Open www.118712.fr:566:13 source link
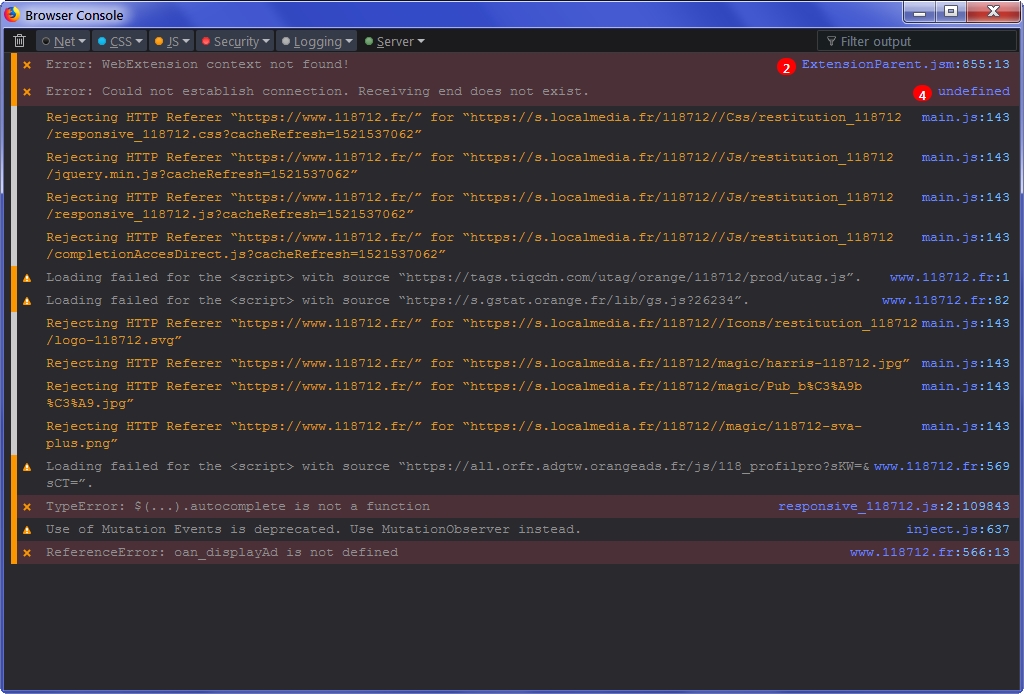This screenshot has height=694, width=1024. point(929,552)
